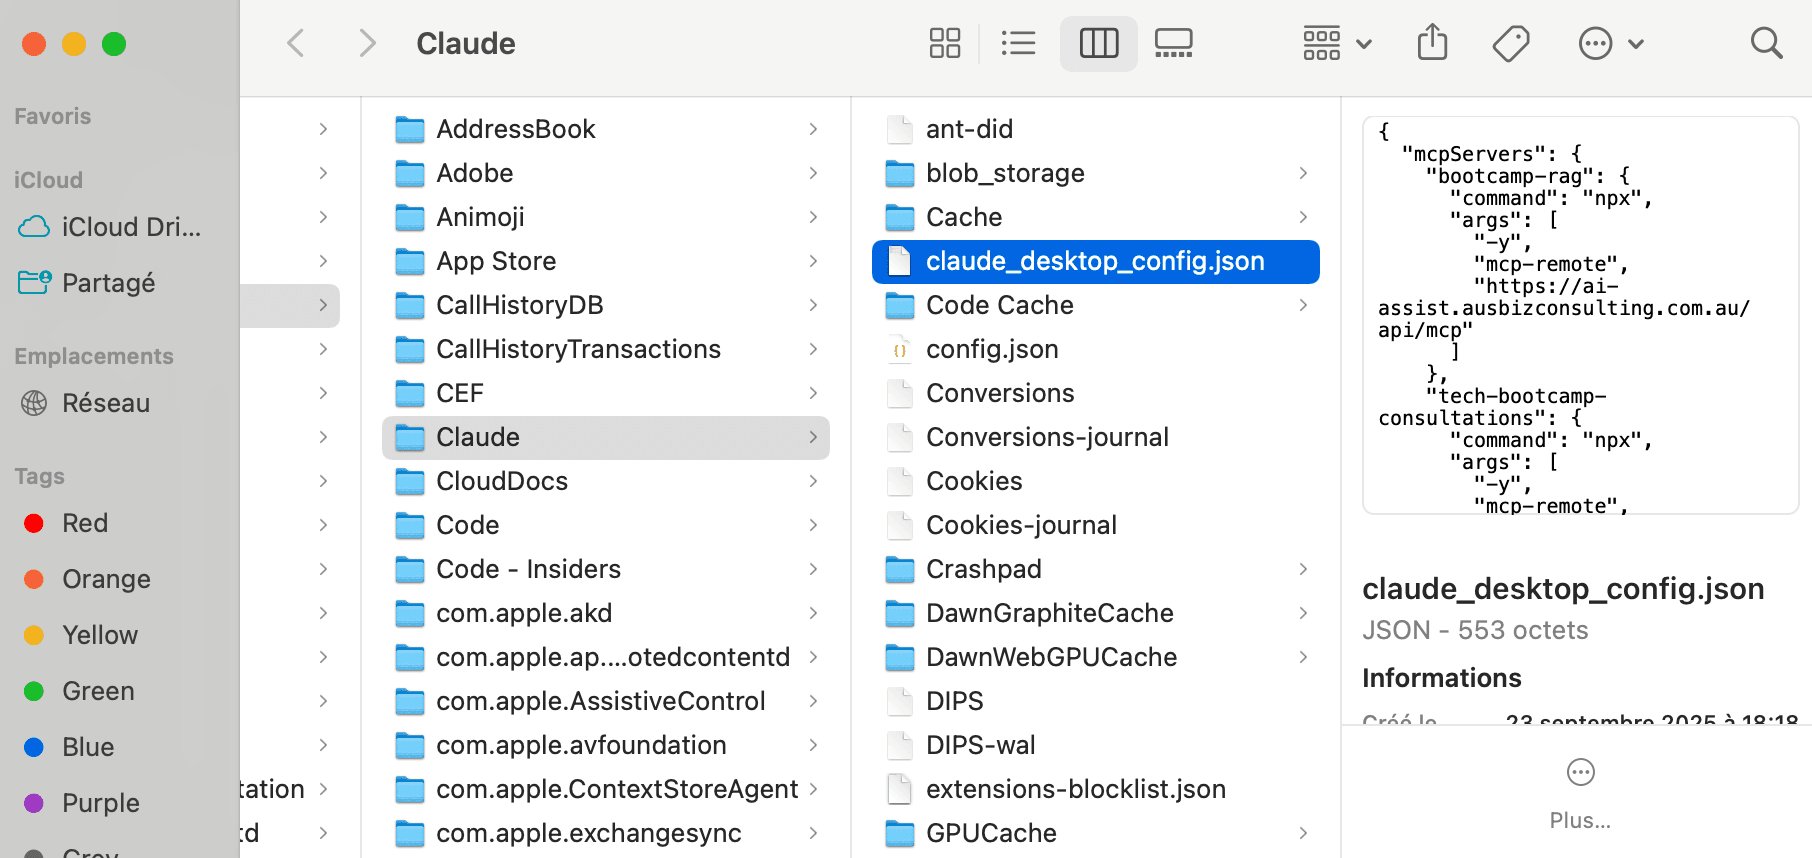1812x858 pixels.
Task: Go back with the left chevron
Action: pos(295,44)
